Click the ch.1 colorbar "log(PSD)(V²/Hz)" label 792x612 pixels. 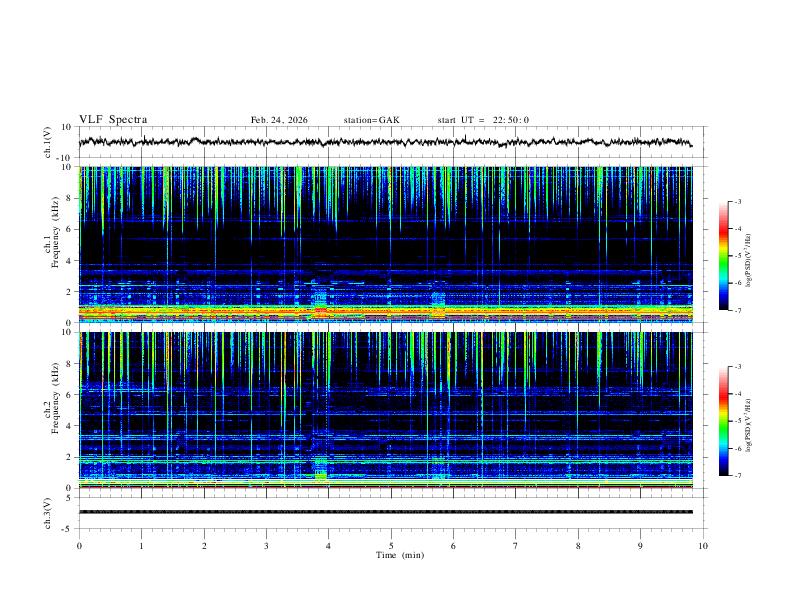pyautogui.click(x=748, y=261)
